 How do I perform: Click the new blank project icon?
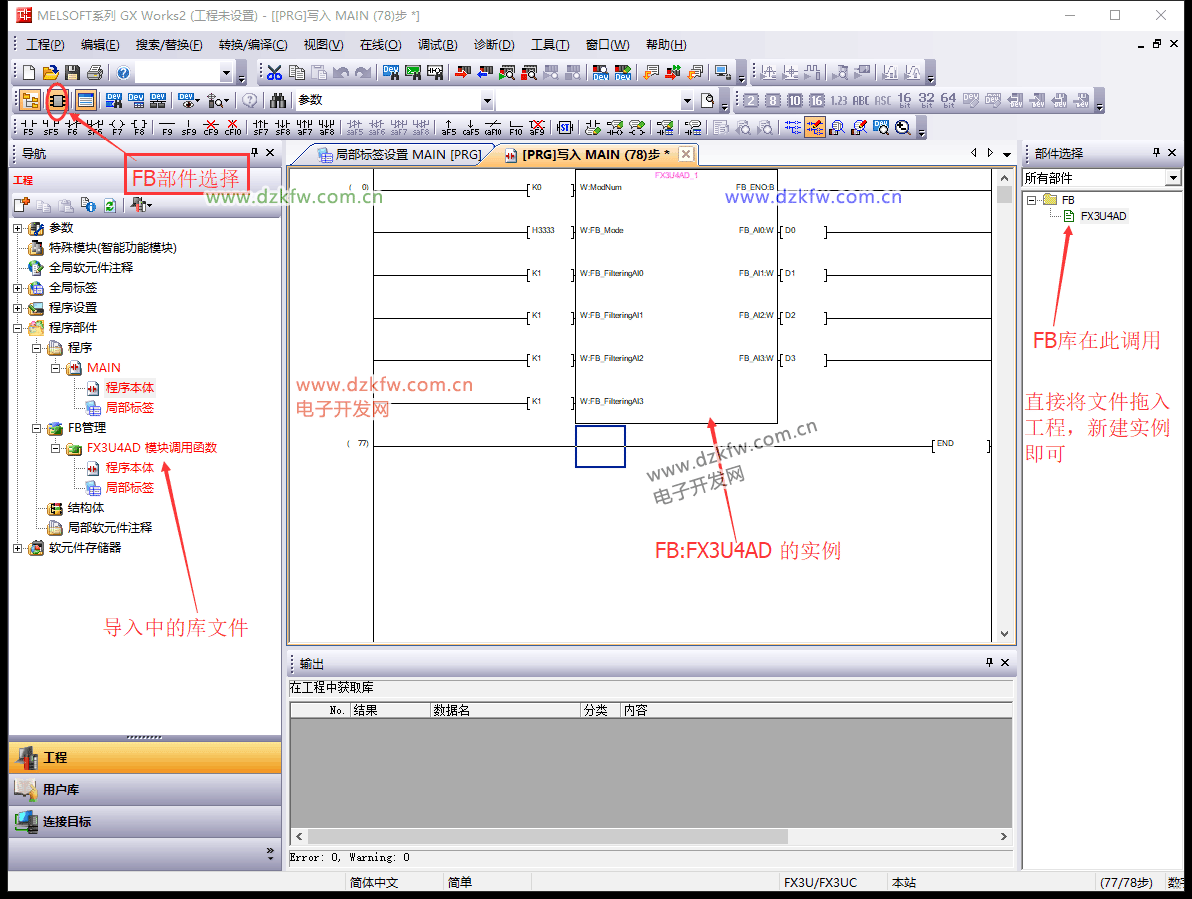(x=29, y=73)
